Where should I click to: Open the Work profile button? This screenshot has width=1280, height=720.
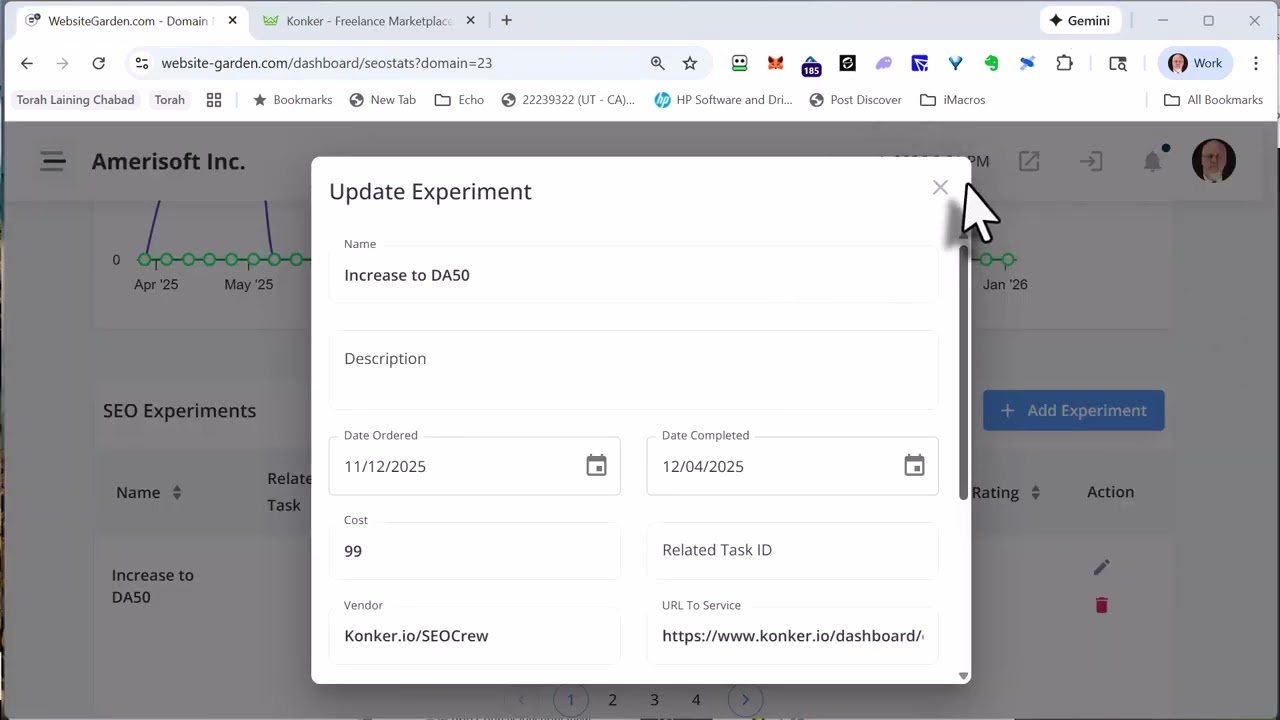coord(1196,63)
